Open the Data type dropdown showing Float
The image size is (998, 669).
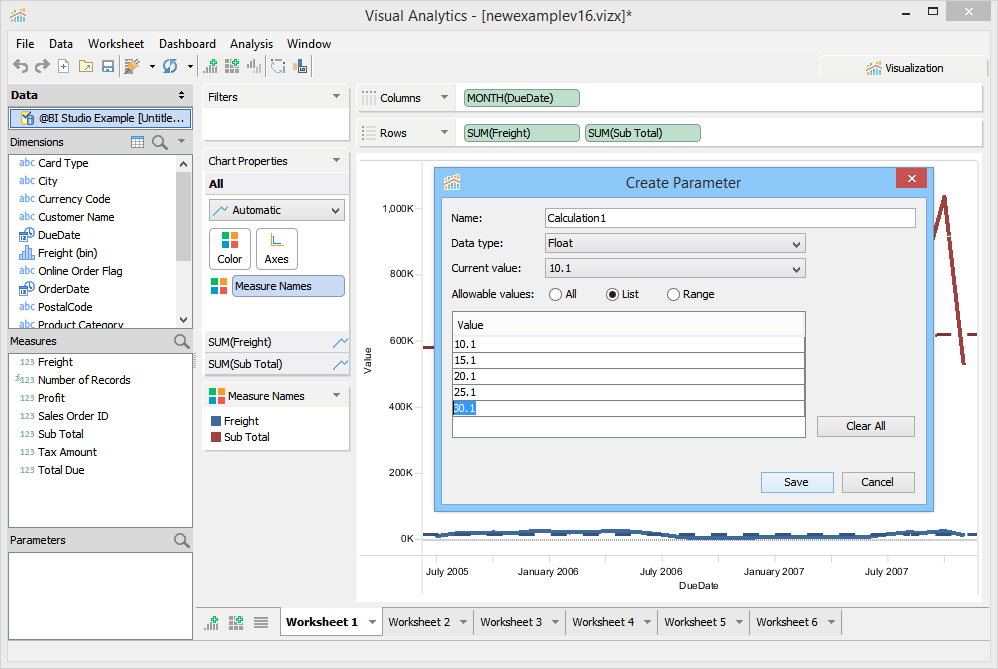(x=675, y=243)
